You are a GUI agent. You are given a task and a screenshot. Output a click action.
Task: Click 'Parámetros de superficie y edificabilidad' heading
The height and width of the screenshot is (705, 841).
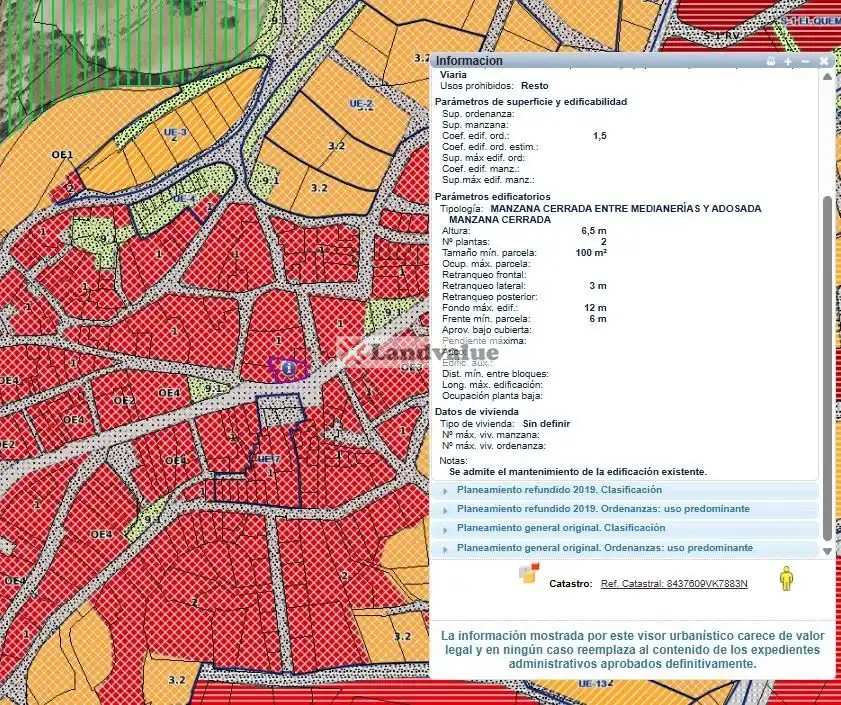(531, 102)
